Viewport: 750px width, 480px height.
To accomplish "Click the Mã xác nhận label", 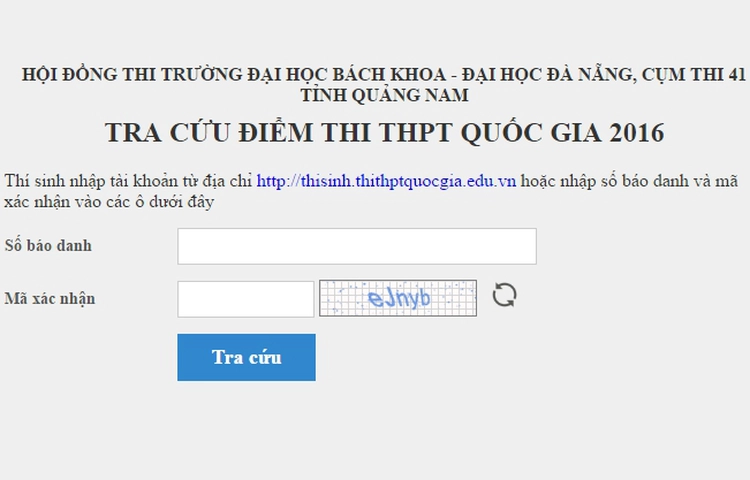I will tap(50, 298).
